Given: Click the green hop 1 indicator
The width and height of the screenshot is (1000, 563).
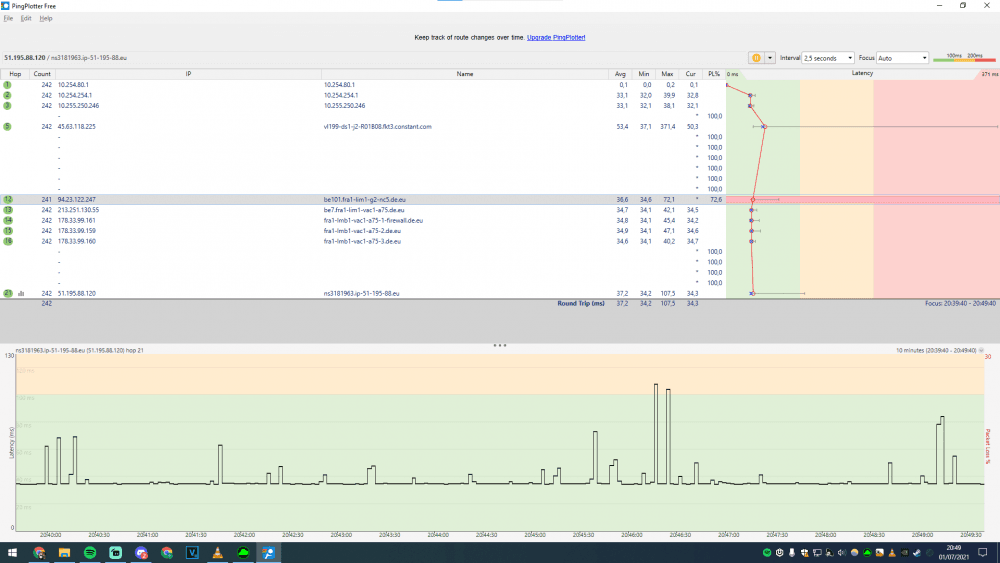Looking at the screenshot, I should pos(7,85).
